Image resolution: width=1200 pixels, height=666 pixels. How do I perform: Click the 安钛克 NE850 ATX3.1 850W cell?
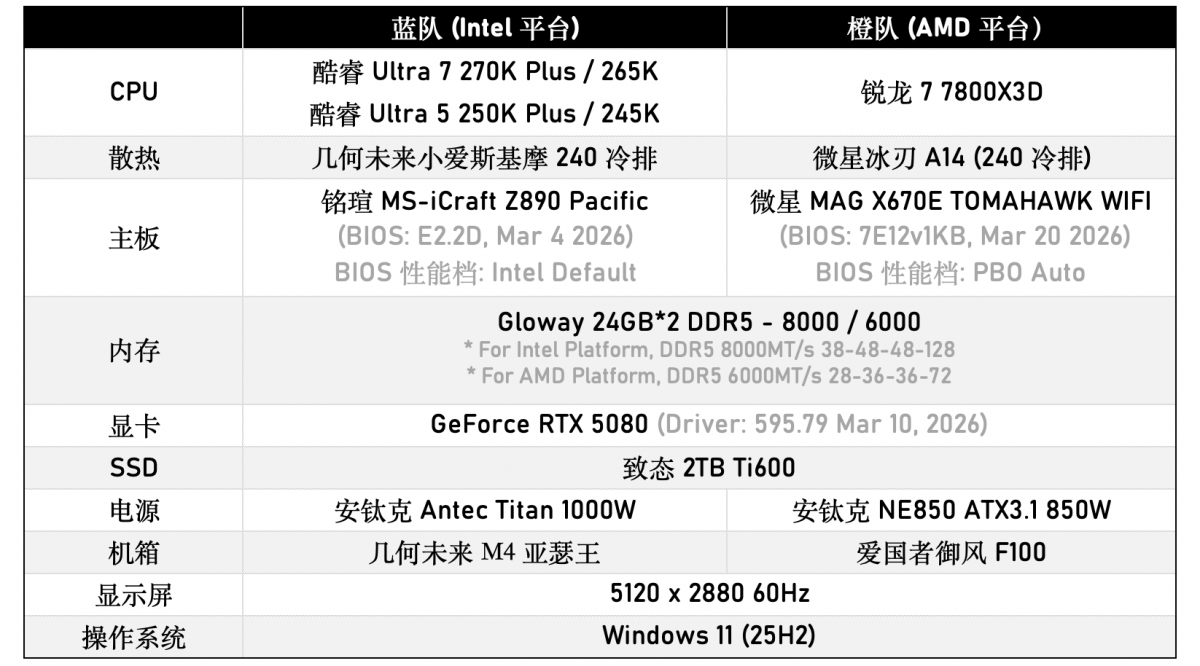tap(951, 510)
